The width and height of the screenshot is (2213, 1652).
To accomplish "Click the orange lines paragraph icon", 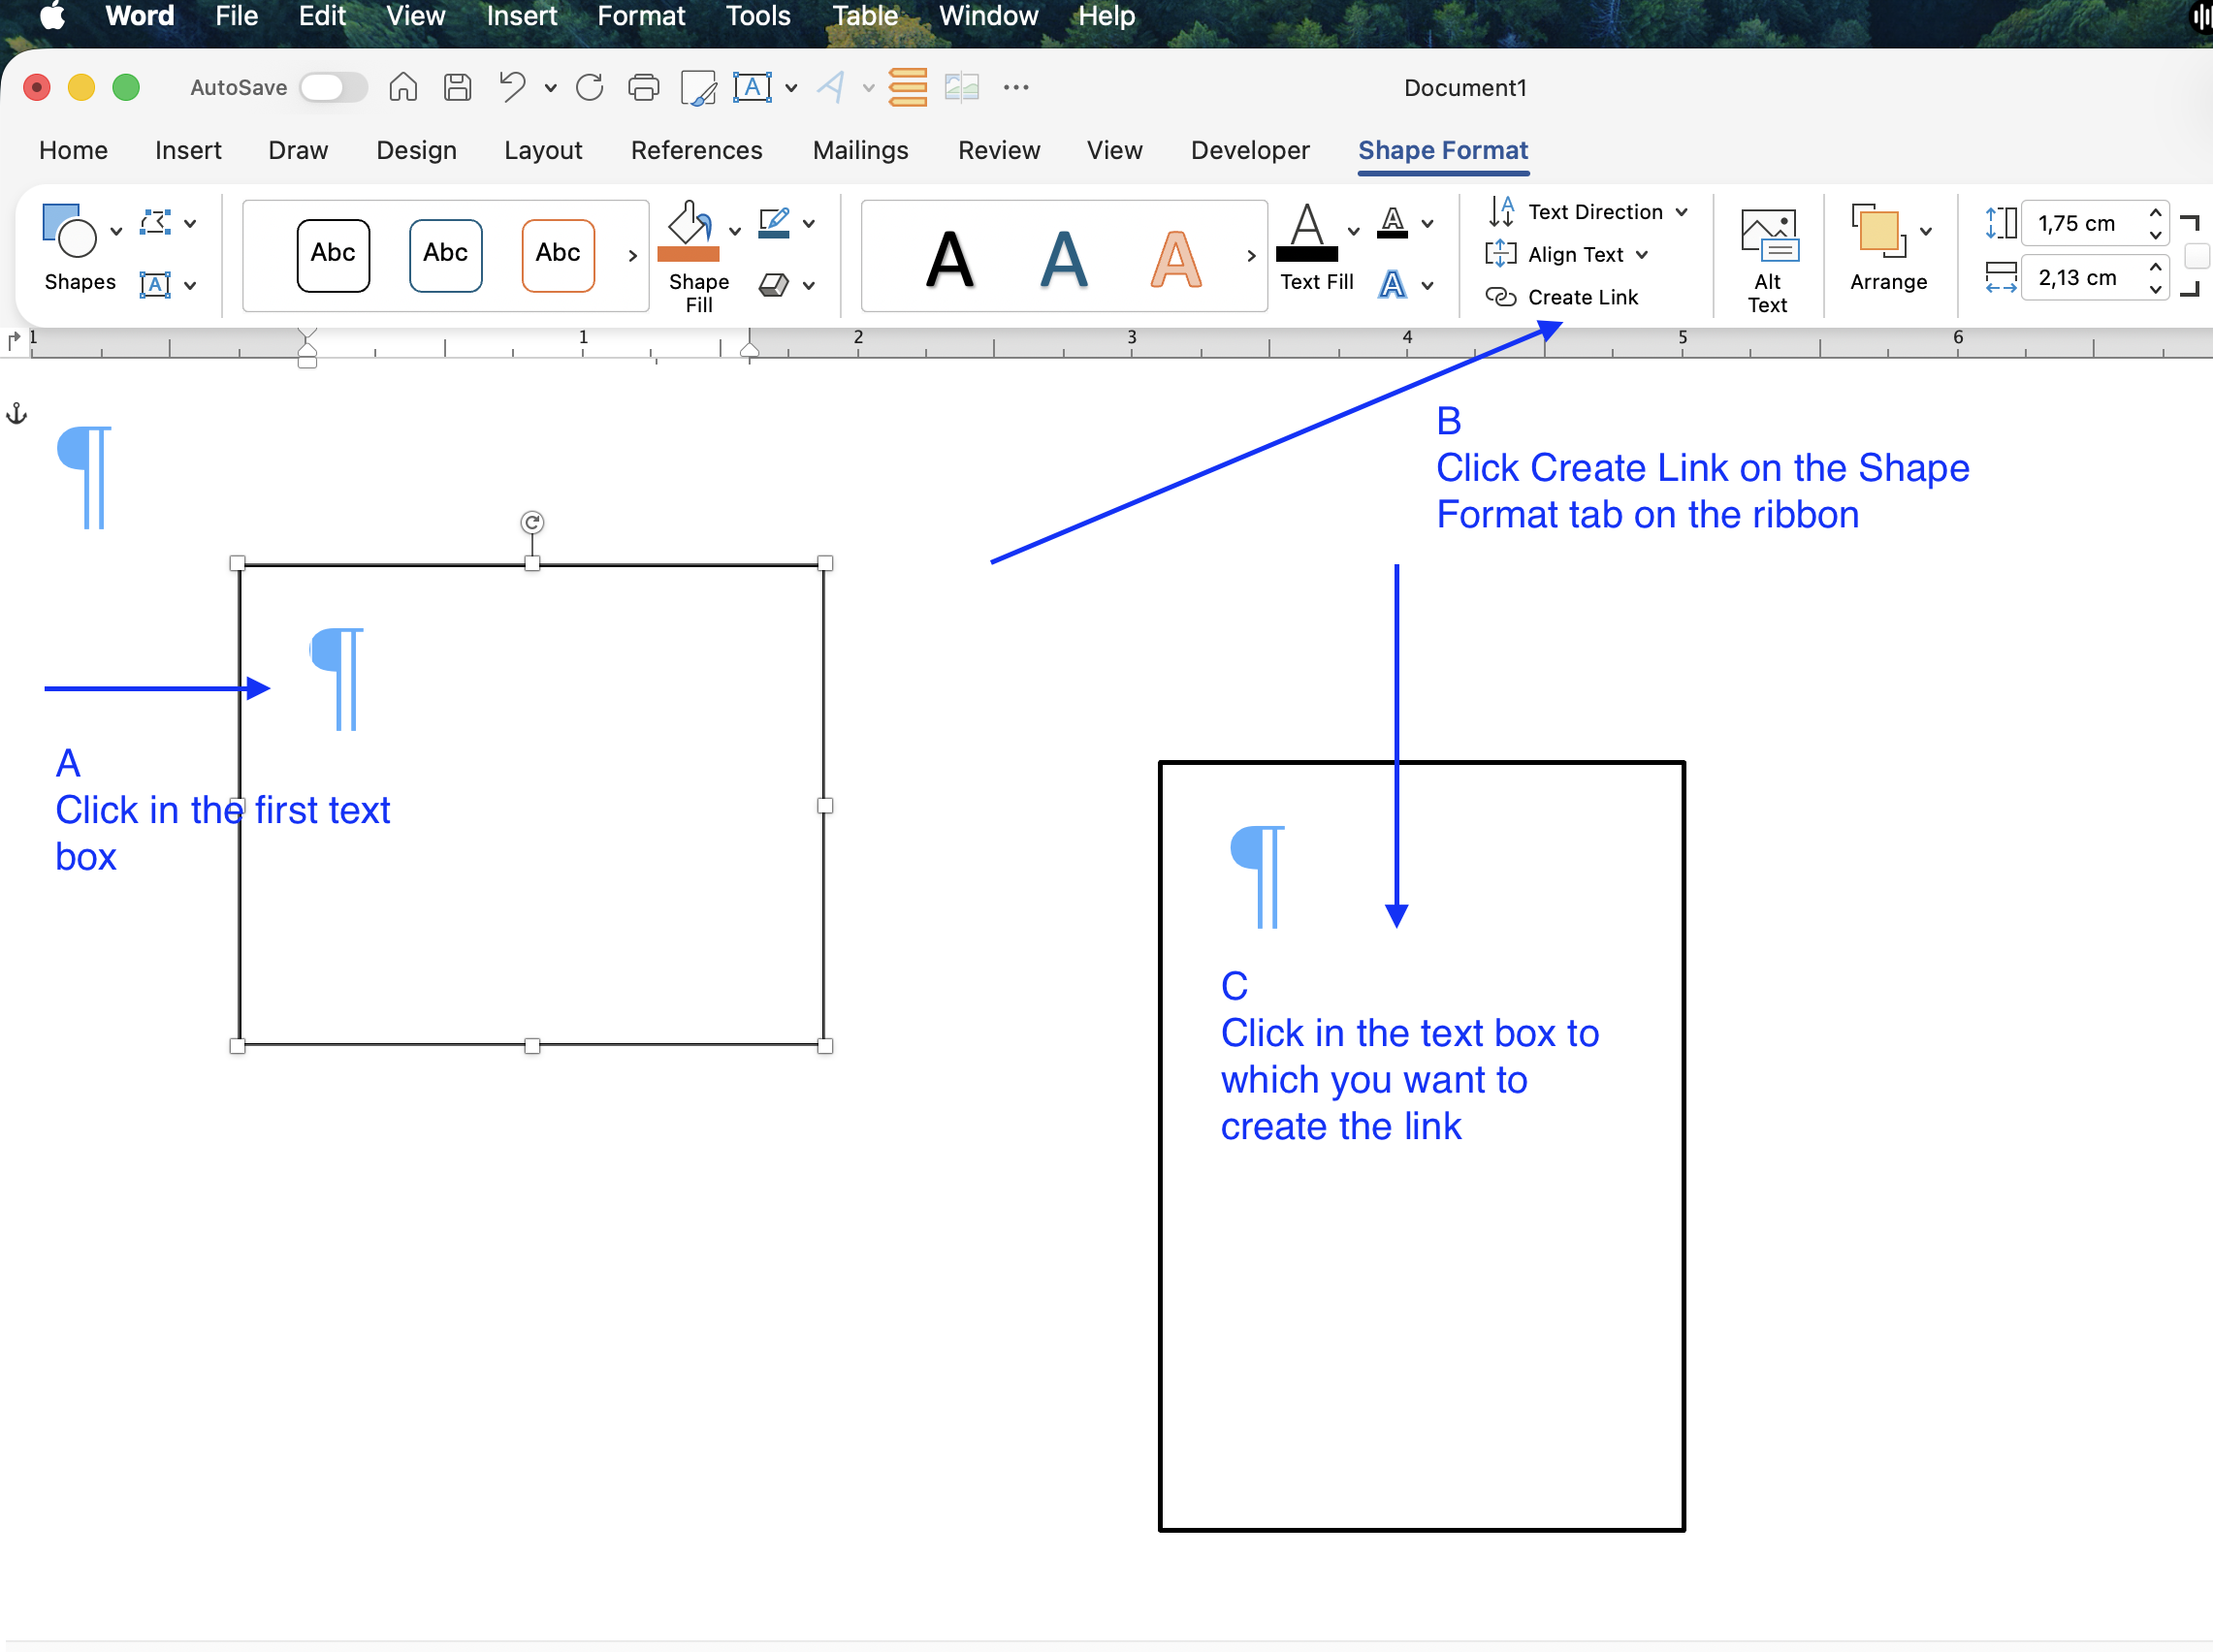I will [908, 87].
